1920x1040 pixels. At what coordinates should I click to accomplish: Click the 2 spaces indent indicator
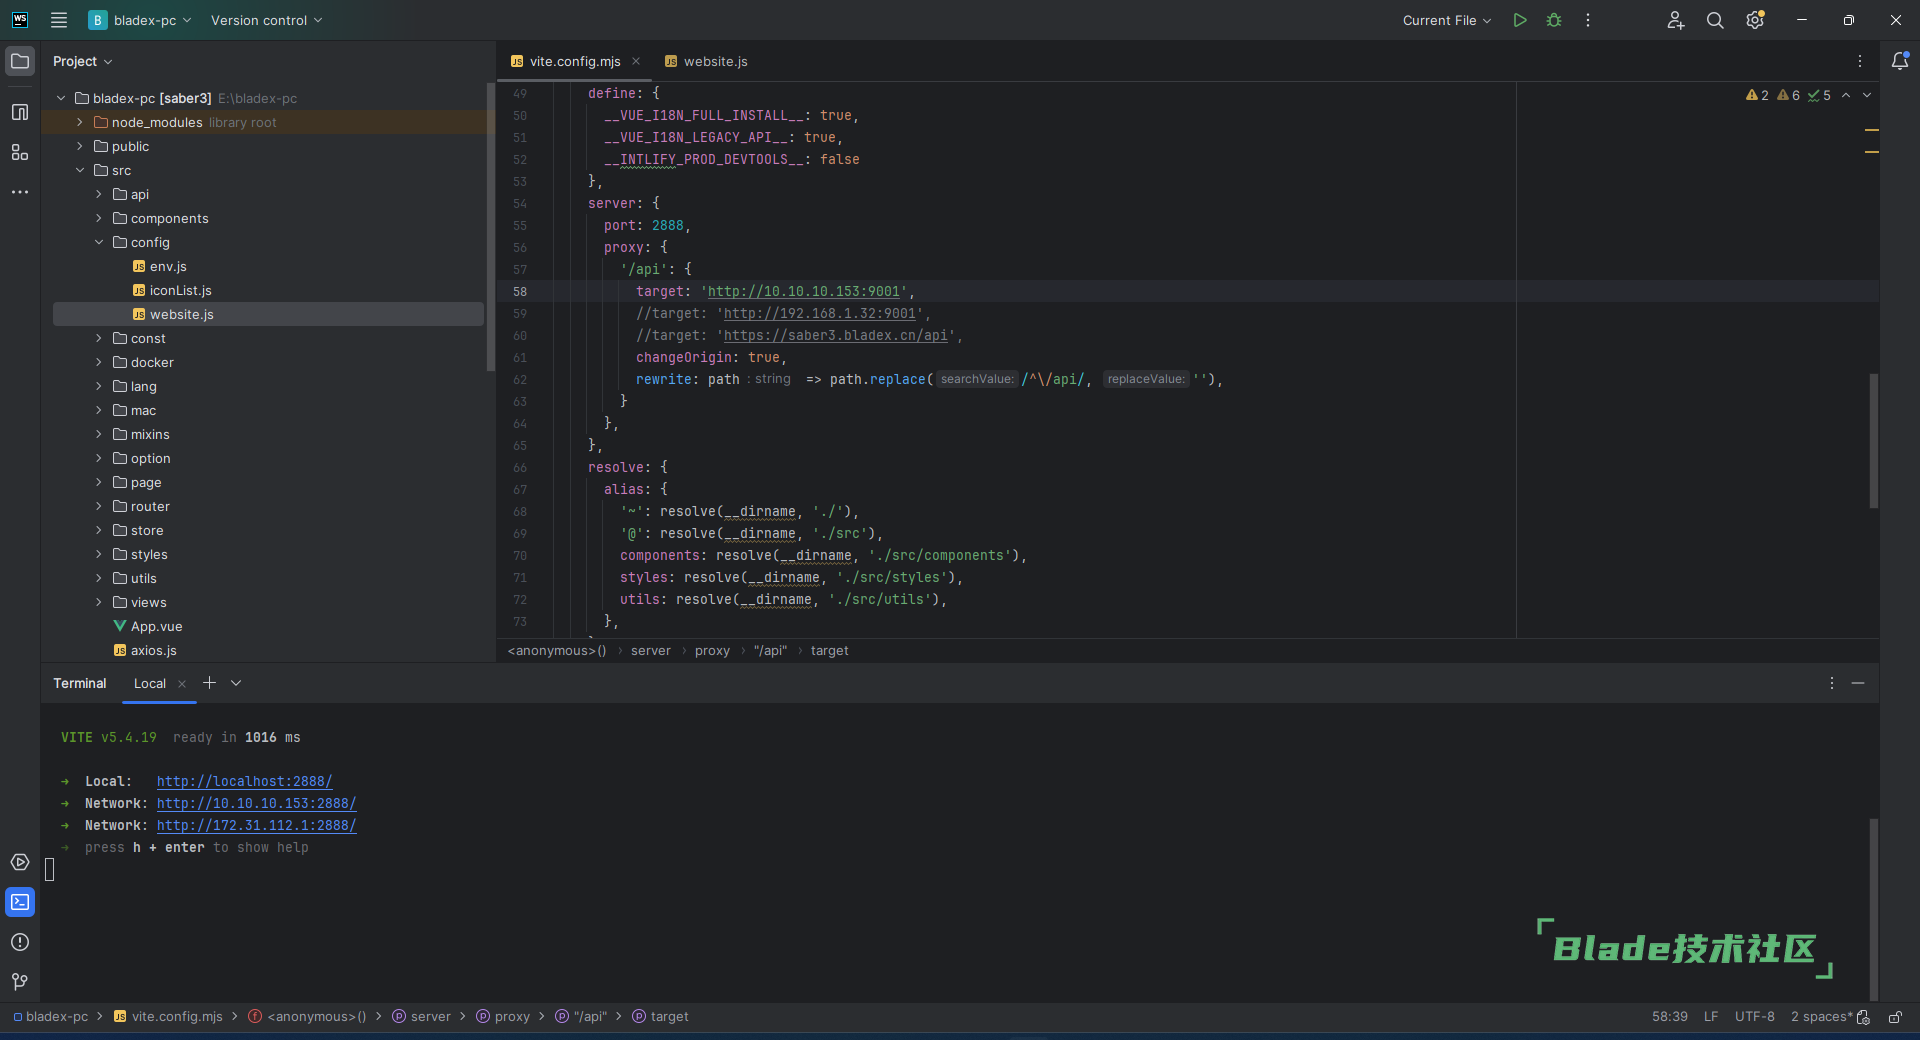[1822, 1017]
